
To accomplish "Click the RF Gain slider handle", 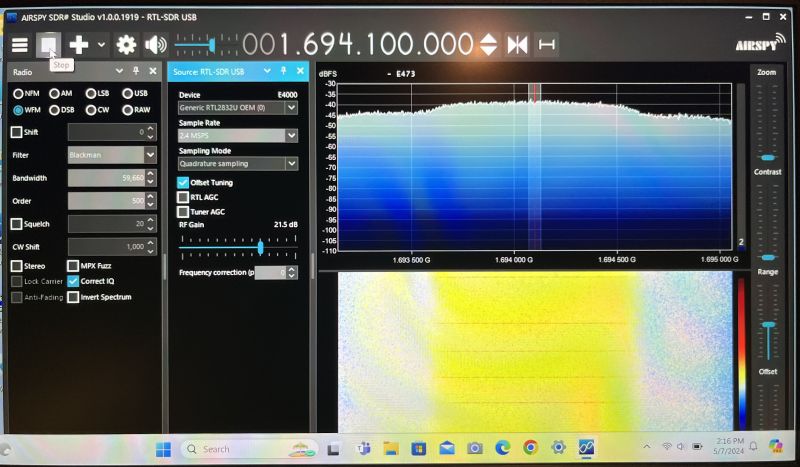I will pos(260,246).
